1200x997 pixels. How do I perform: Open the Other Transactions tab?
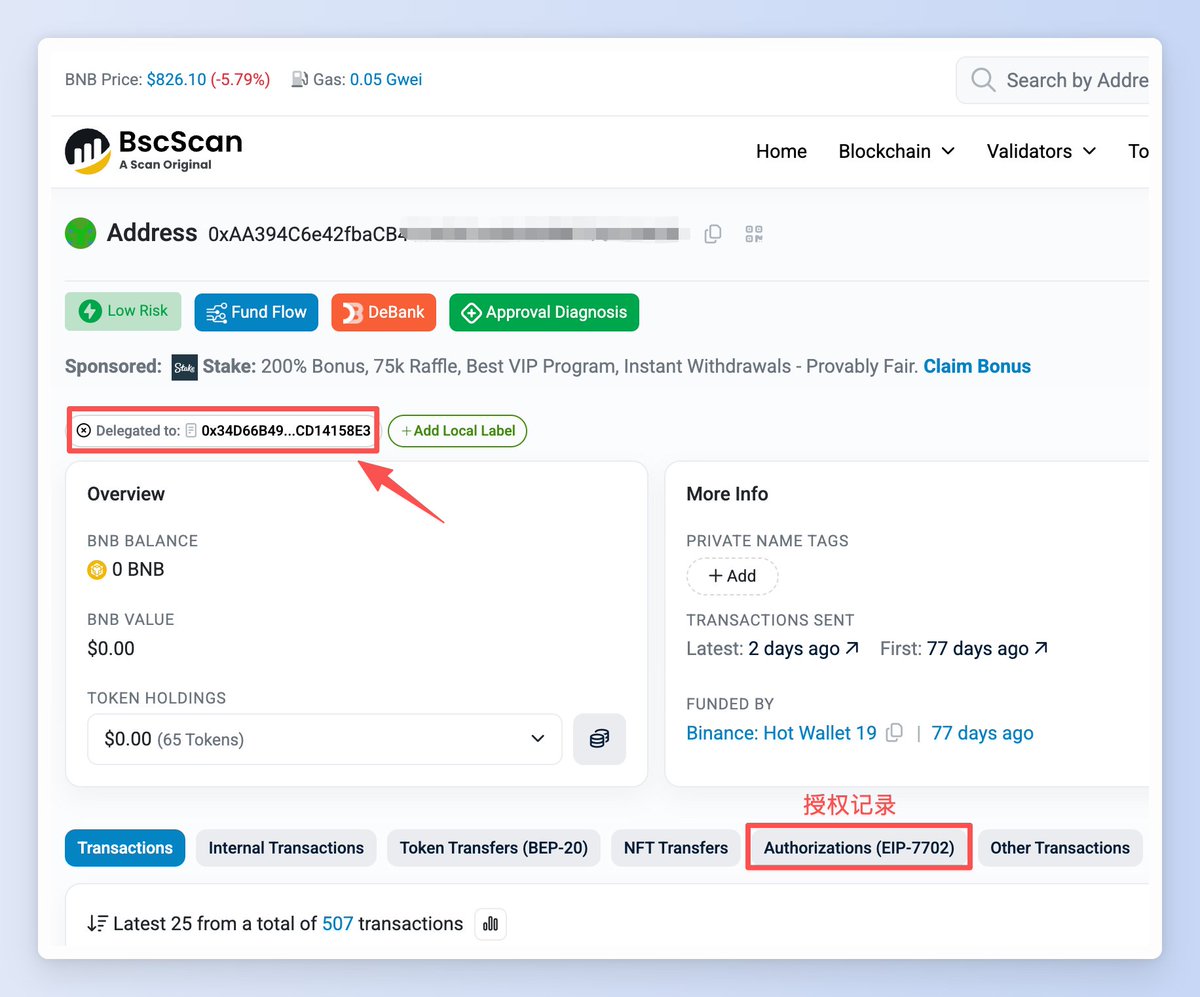pyautogui.click(x=1060, y=848)
